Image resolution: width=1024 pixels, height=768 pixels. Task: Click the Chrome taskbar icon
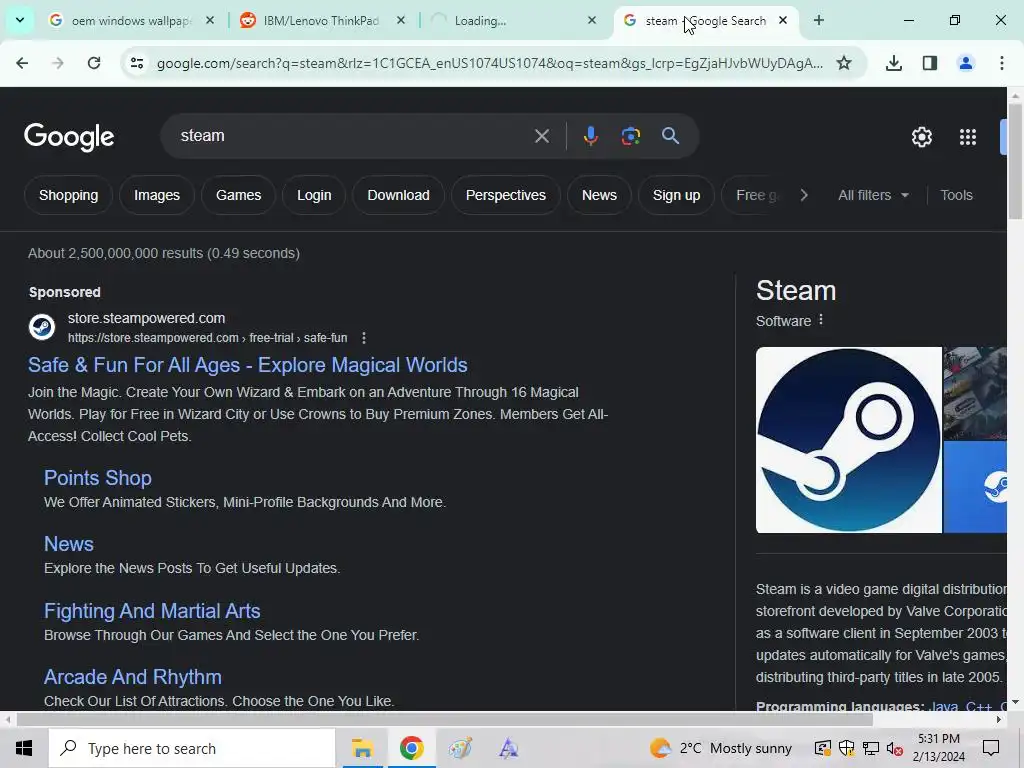click(x=411, y=748)
